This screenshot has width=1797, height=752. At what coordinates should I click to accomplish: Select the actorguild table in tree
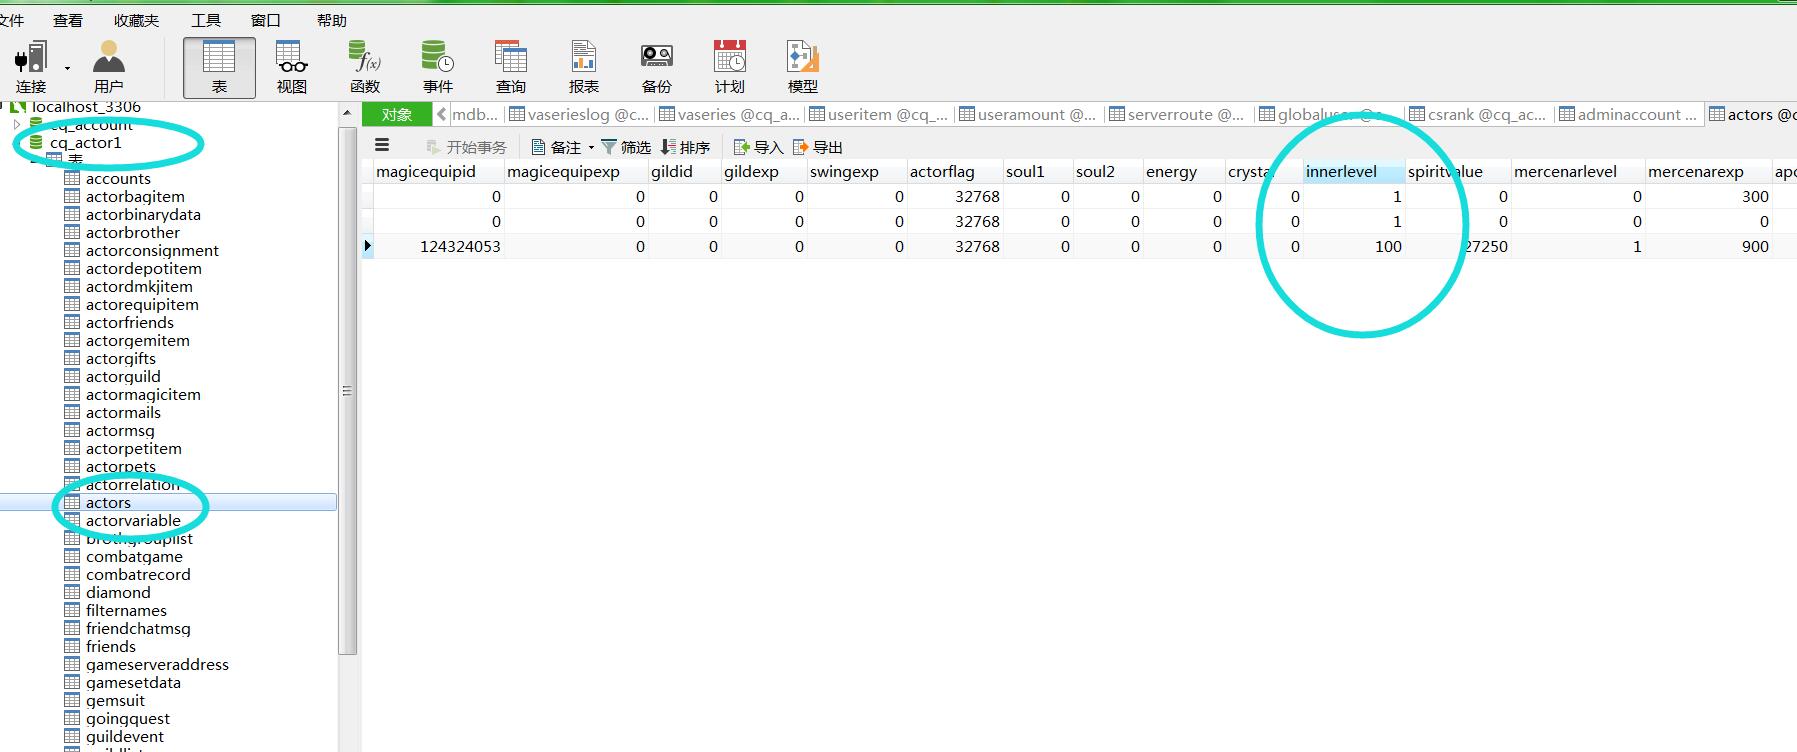123,377
